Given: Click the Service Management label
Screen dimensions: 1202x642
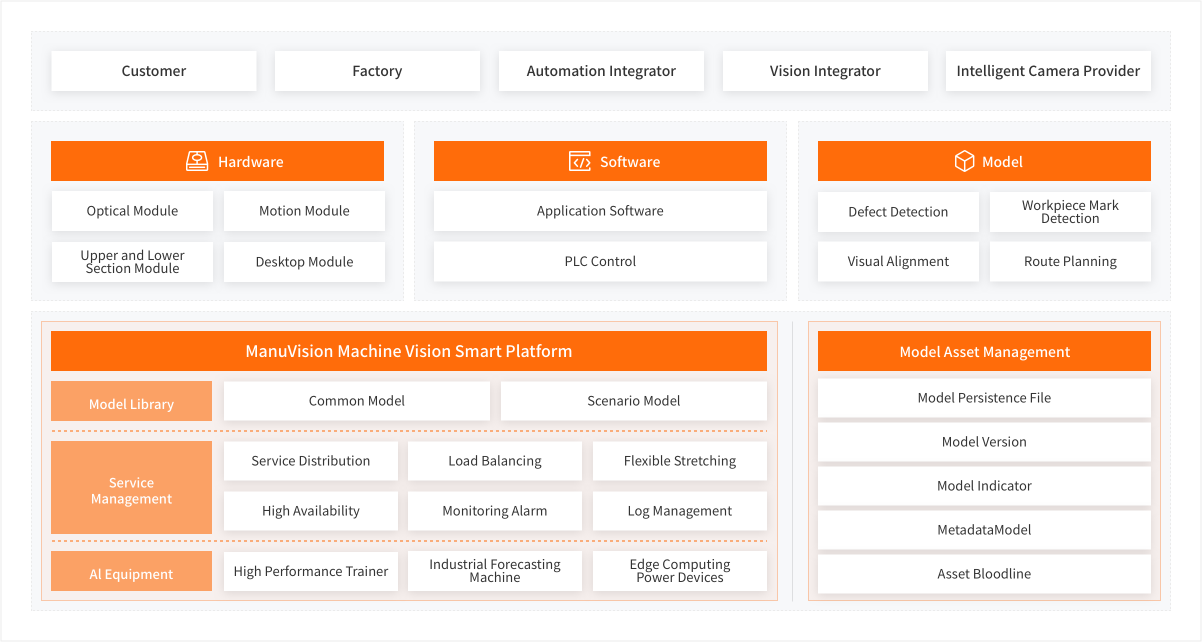Looking at the screenshot, I should (x=132, y=487).
